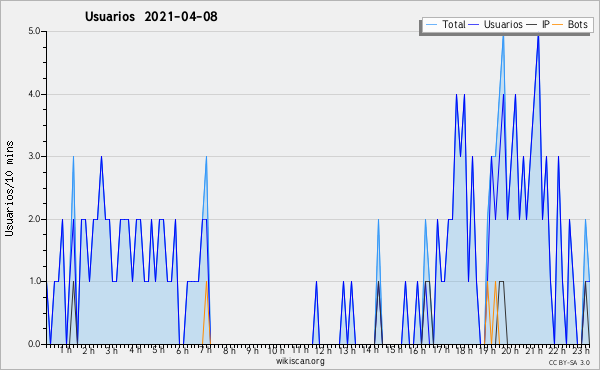Click the 0.0 y-axis value
This screenshot has width=600, height=370.
click(x=34, y=344)
